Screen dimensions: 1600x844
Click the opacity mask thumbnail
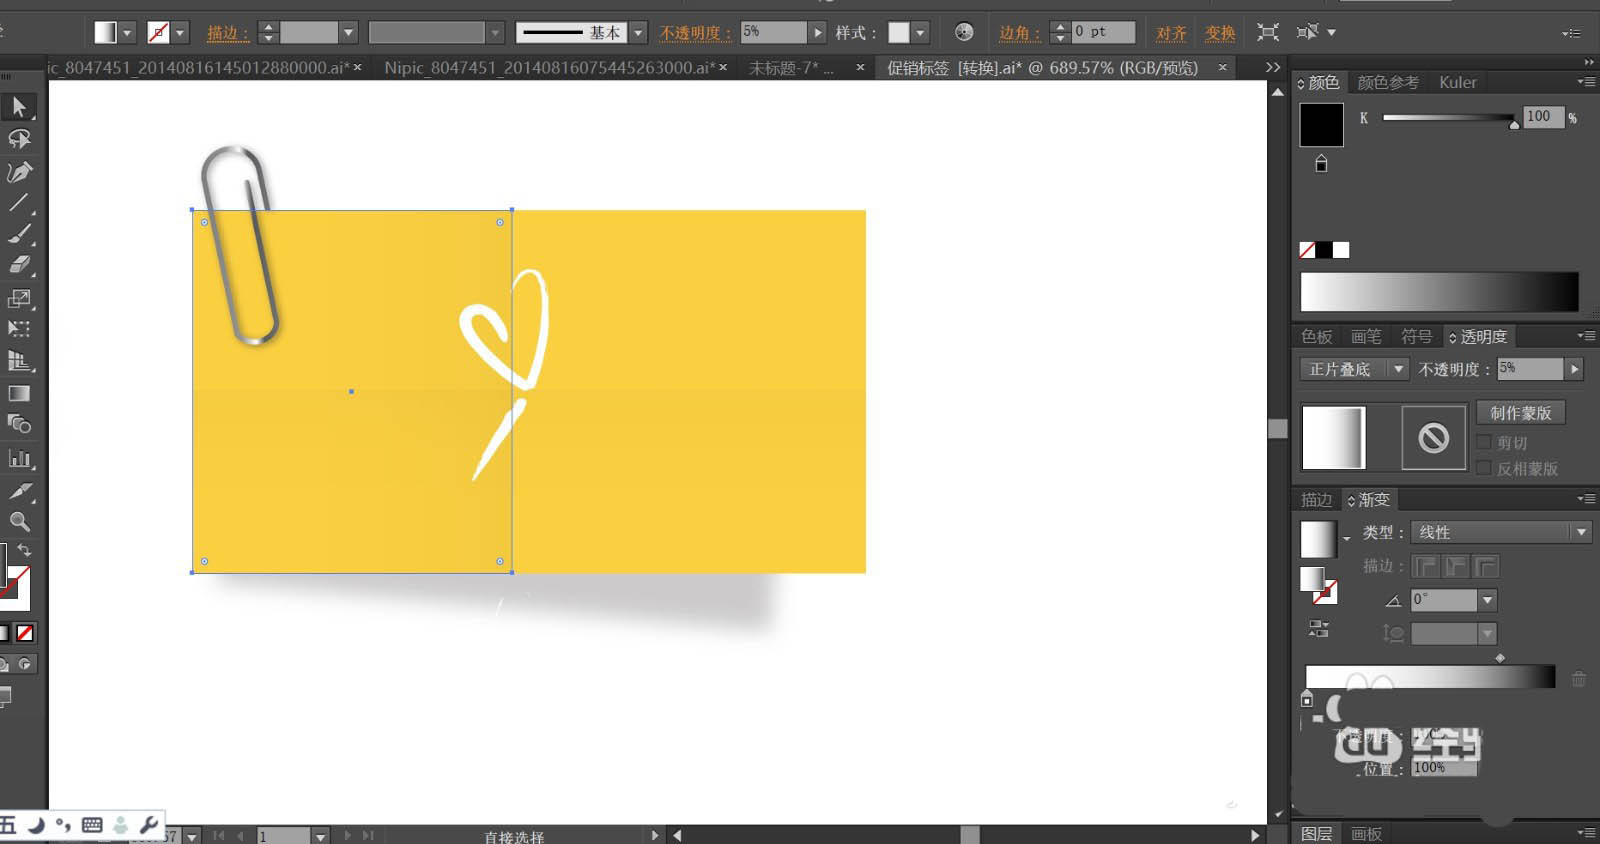[x=1433, y=438]
